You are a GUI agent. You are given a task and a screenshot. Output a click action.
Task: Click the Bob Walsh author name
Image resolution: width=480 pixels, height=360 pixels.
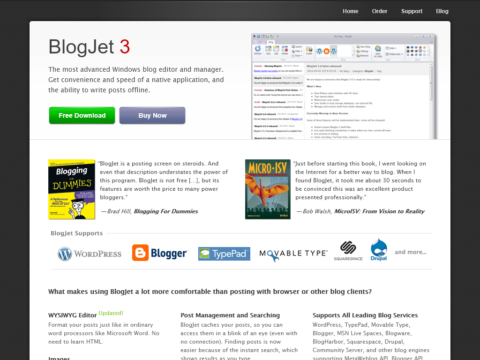coord(317,211)
